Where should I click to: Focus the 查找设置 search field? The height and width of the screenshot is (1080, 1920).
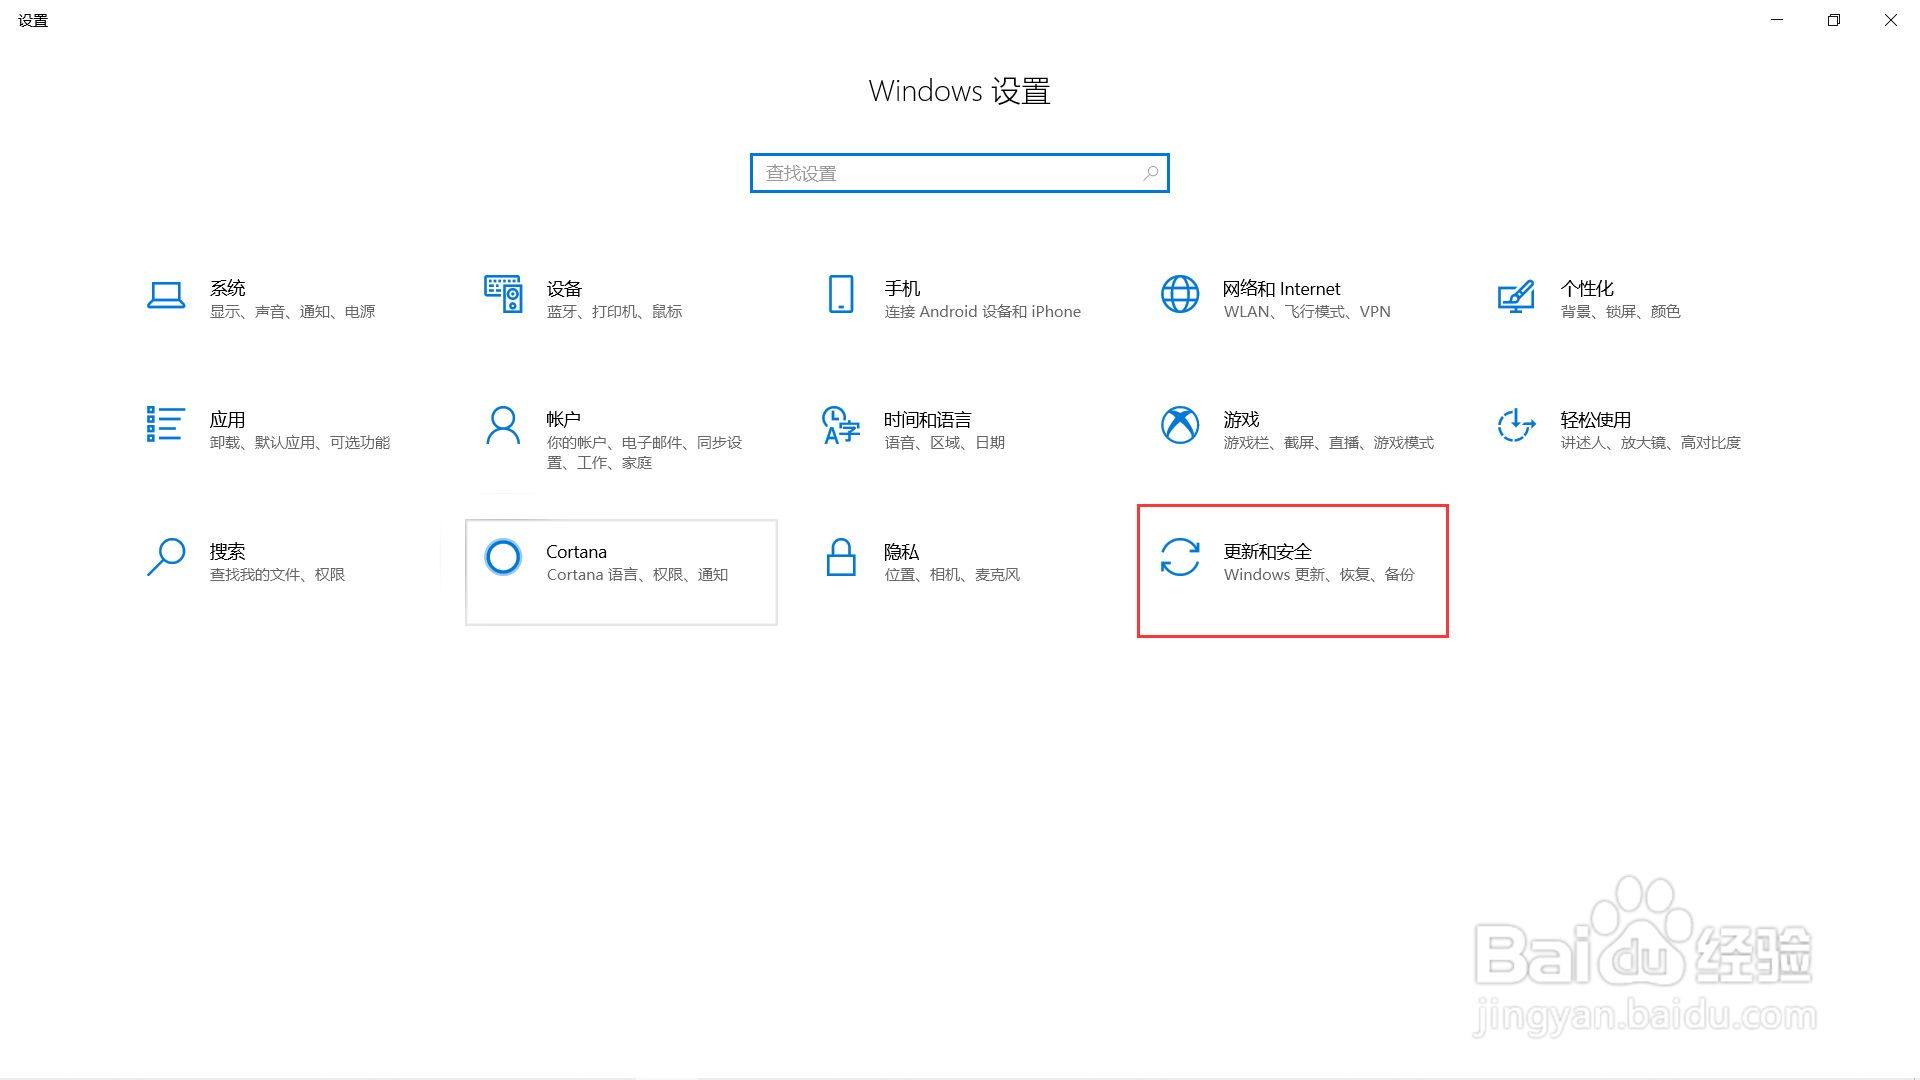point(959,173)
